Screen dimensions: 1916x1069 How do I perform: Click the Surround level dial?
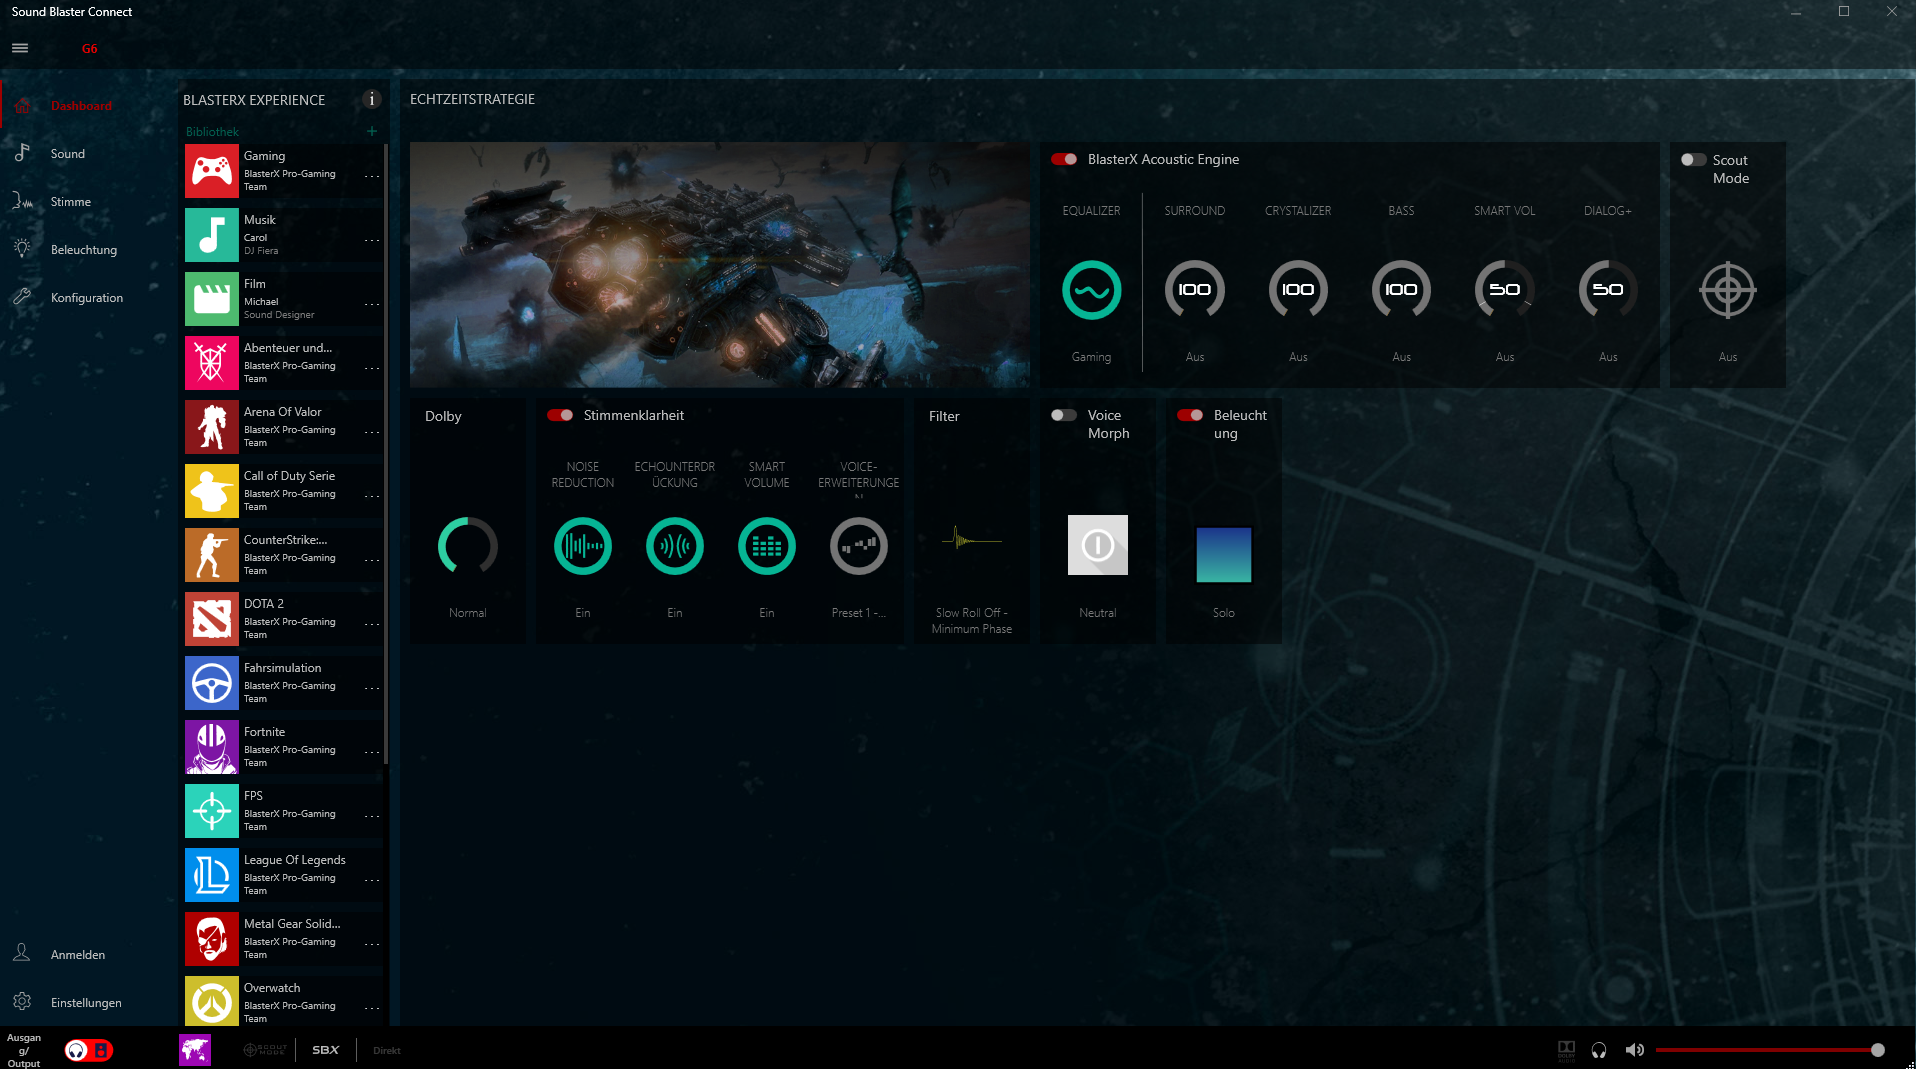click(x=1195, y=290)
